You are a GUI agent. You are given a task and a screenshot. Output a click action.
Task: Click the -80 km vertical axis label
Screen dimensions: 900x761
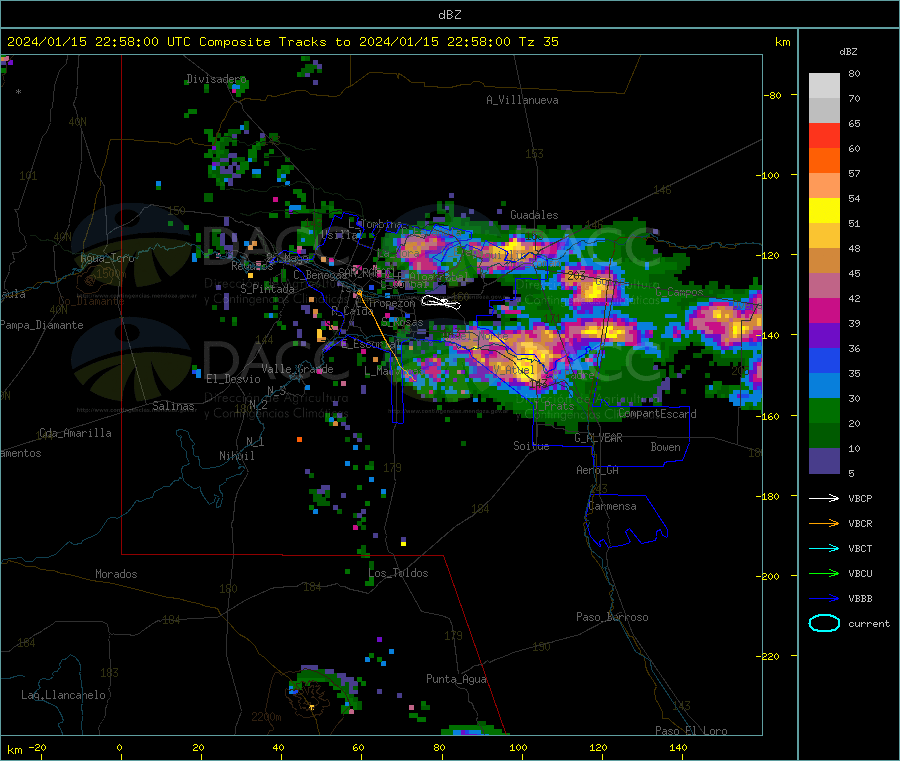773,95
